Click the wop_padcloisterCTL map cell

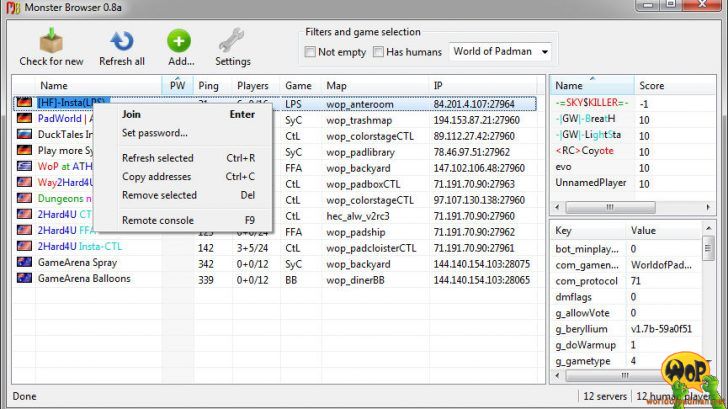tap(371, 248)
